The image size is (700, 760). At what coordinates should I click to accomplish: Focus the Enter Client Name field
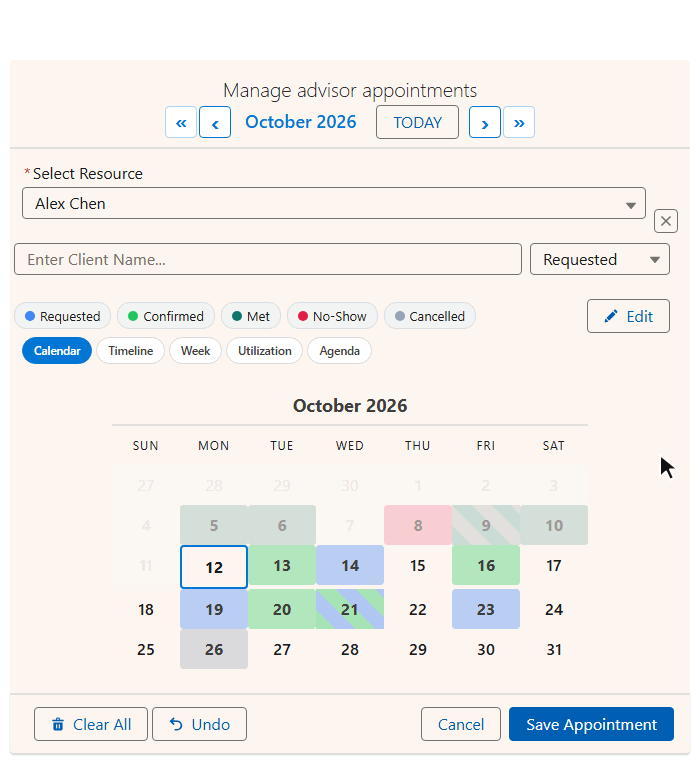coord(268,259)
